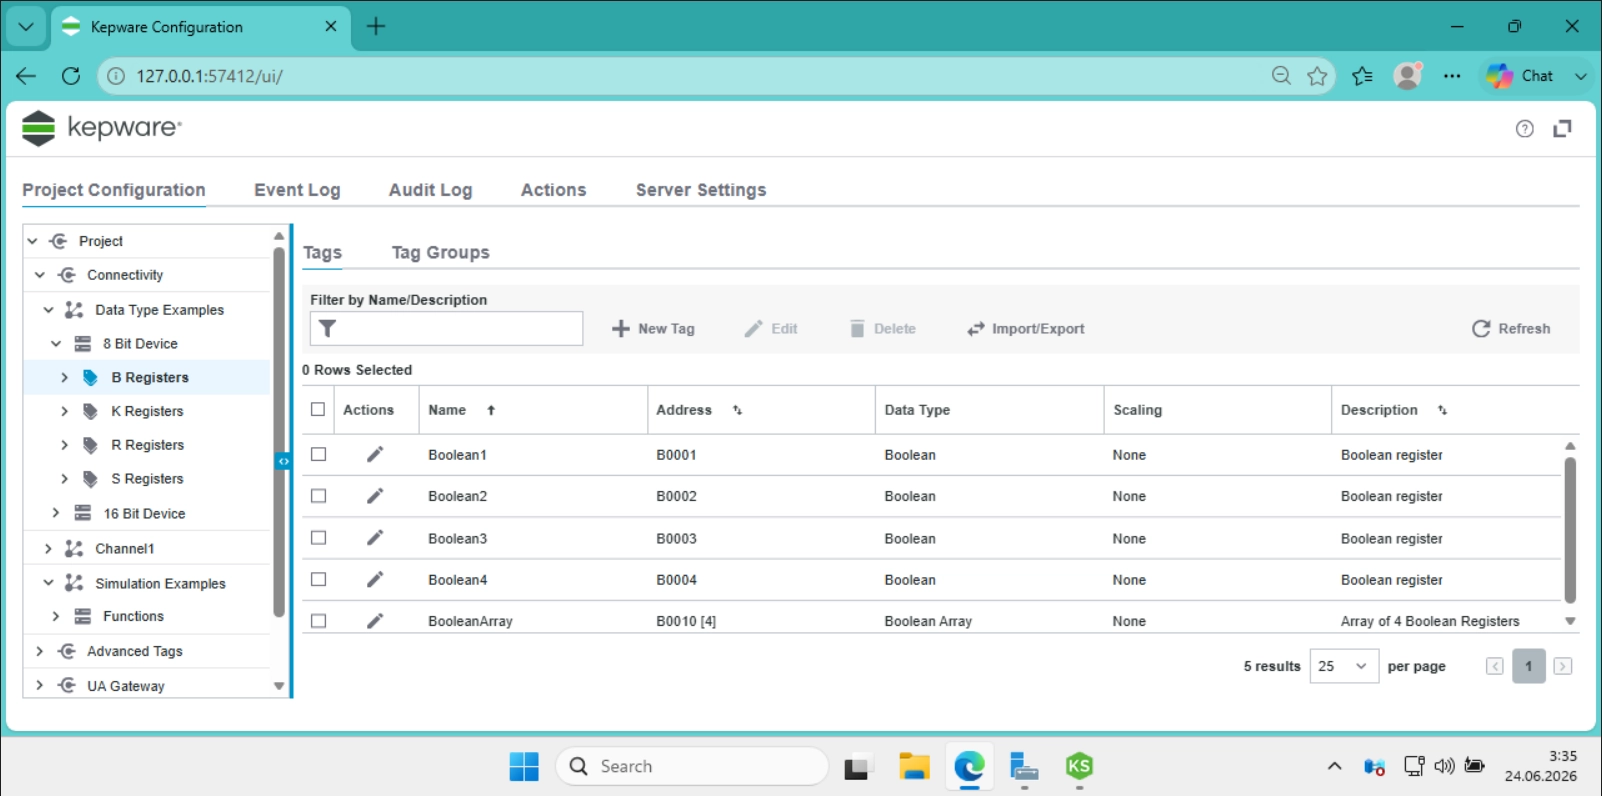Click the channel icon beside Data Type Examples
This screenshot has height=796, width=1602.
[x=74, y=310]
